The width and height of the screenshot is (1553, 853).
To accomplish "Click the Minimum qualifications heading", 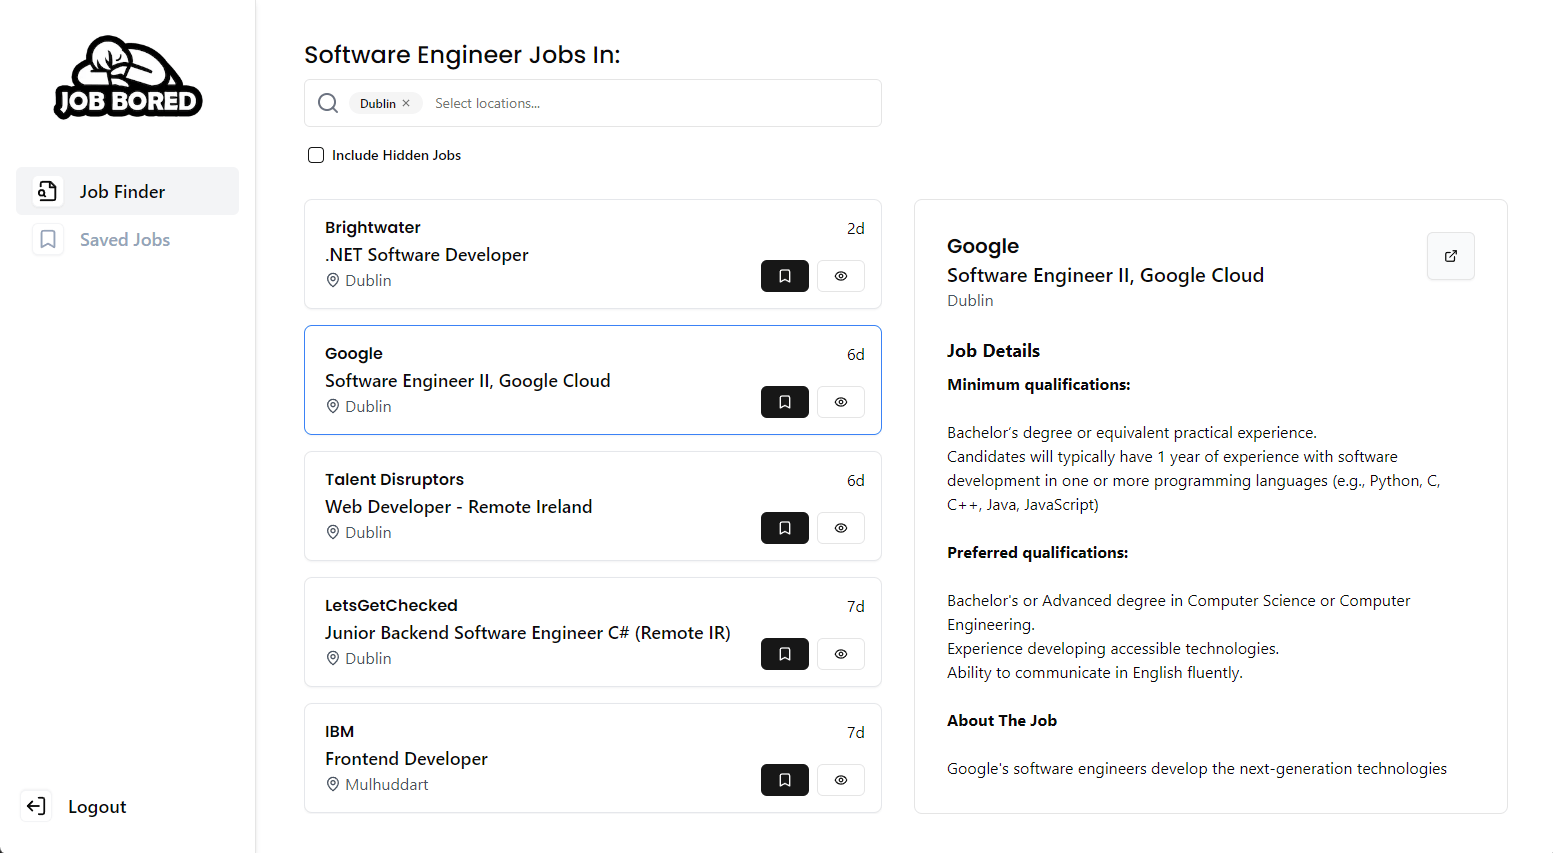I will [x=1039, y=384].
